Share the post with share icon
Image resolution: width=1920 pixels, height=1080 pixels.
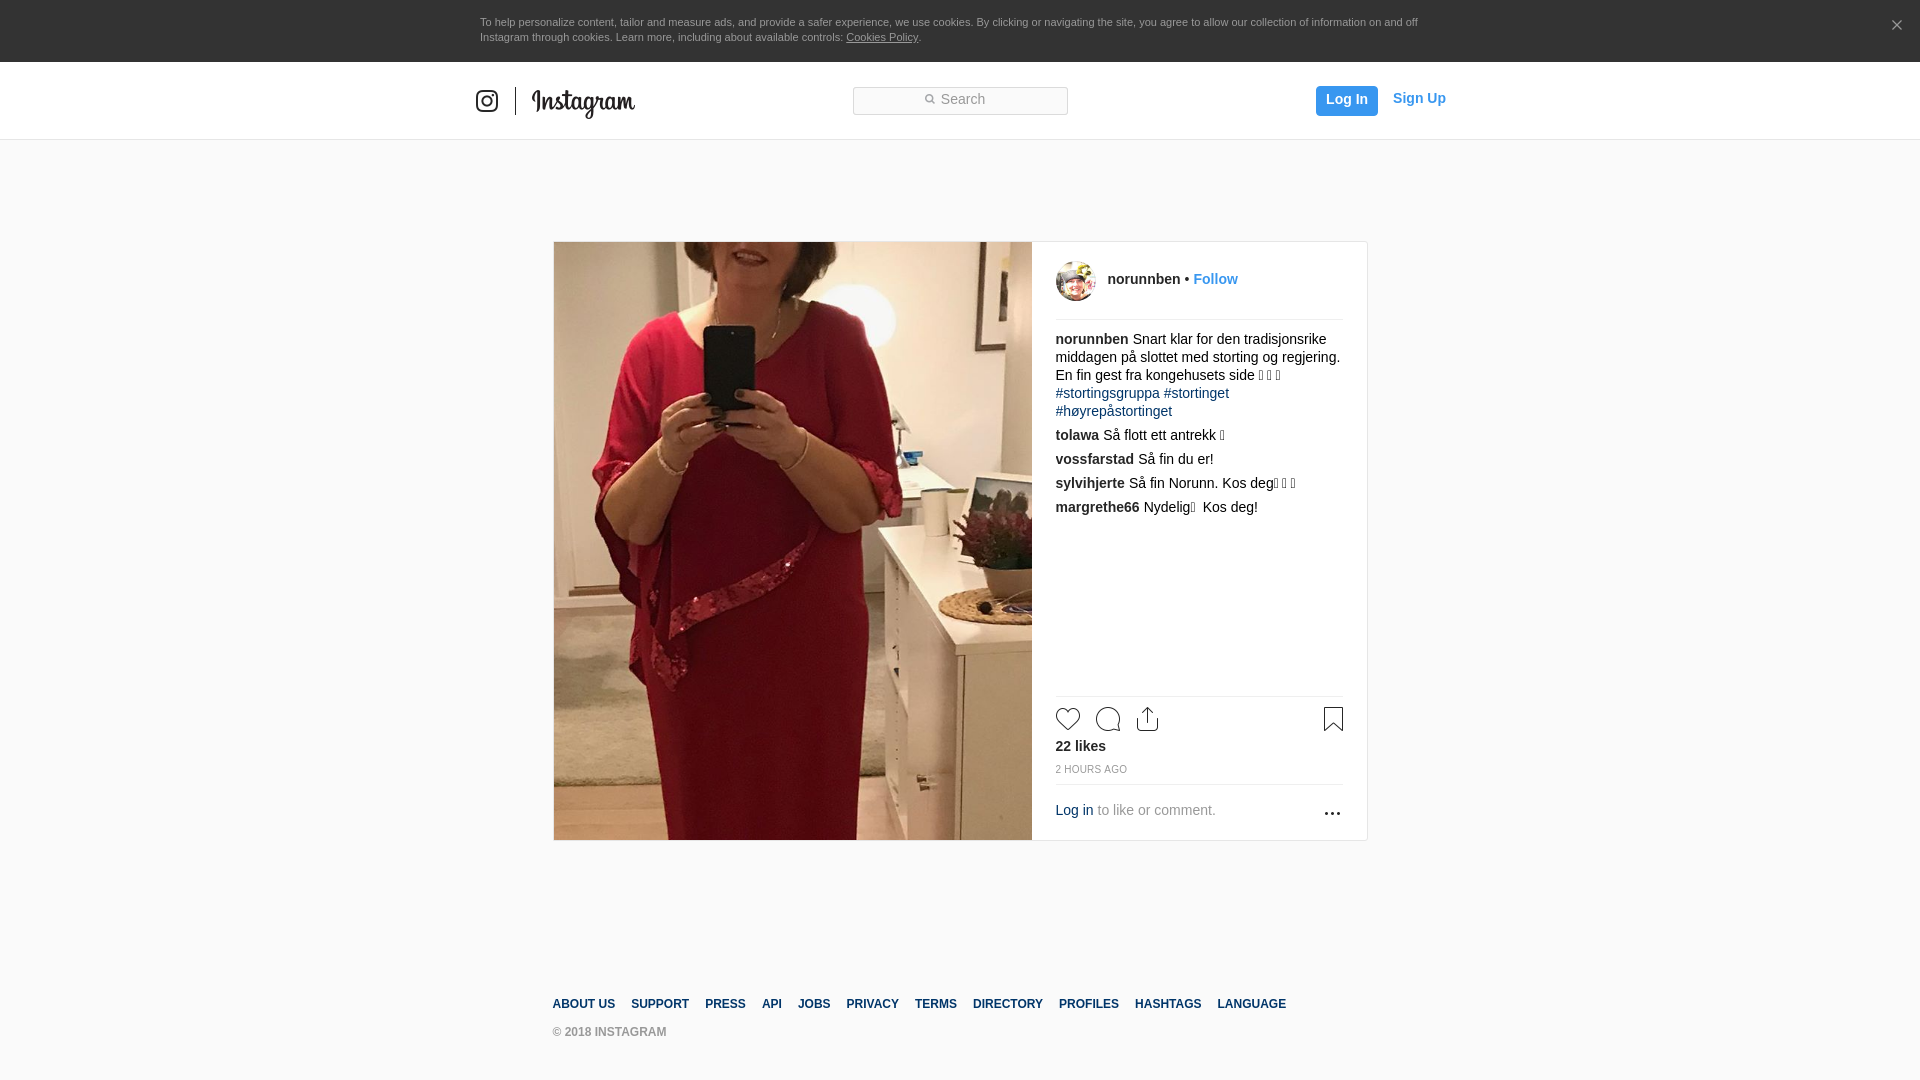point(1148,719)
